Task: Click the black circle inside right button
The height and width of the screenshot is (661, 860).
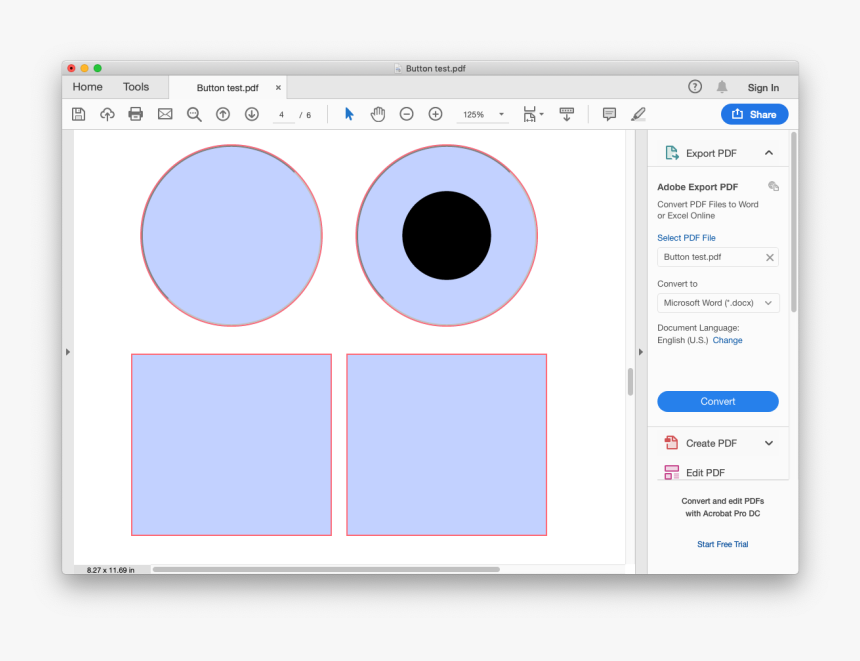Action: tap(446, 235)
